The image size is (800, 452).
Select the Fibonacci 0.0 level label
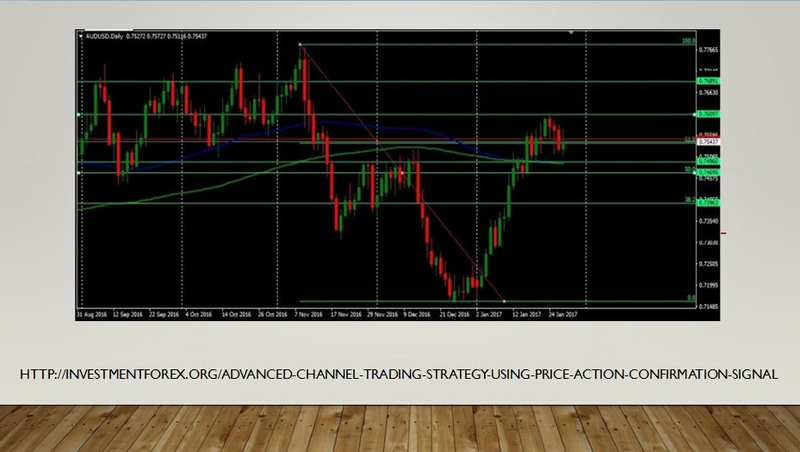tap(689, 298)
